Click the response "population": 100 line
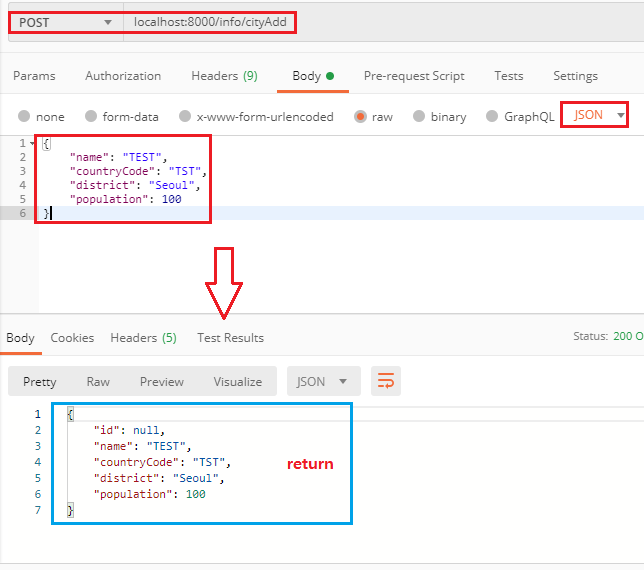Viewport: 644px width, 570px height. point(150,494)
